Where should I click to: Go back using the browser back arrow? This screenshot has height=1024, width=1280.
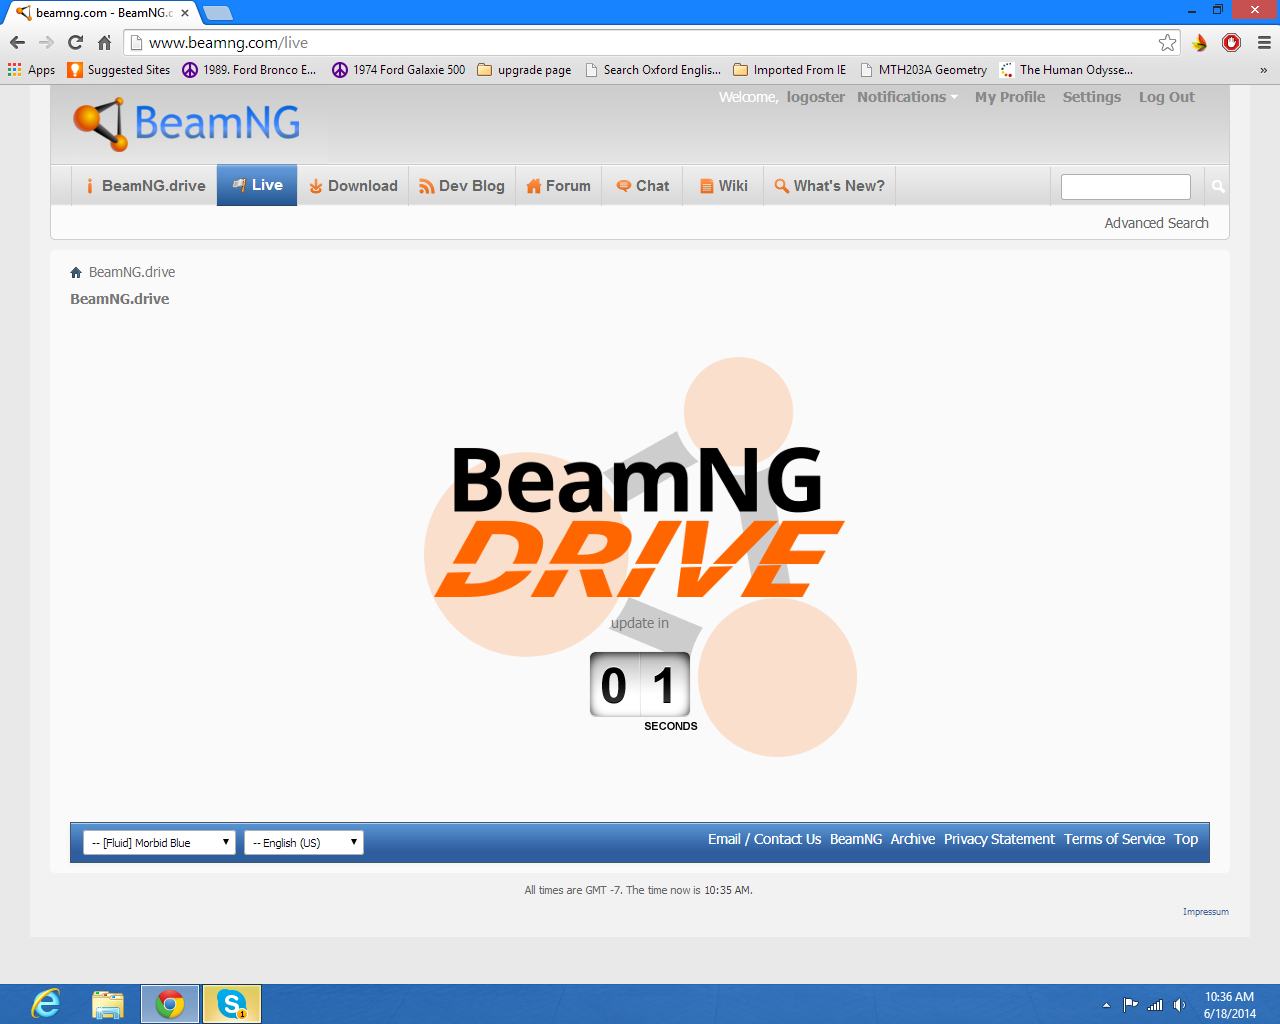pos(17,42)
